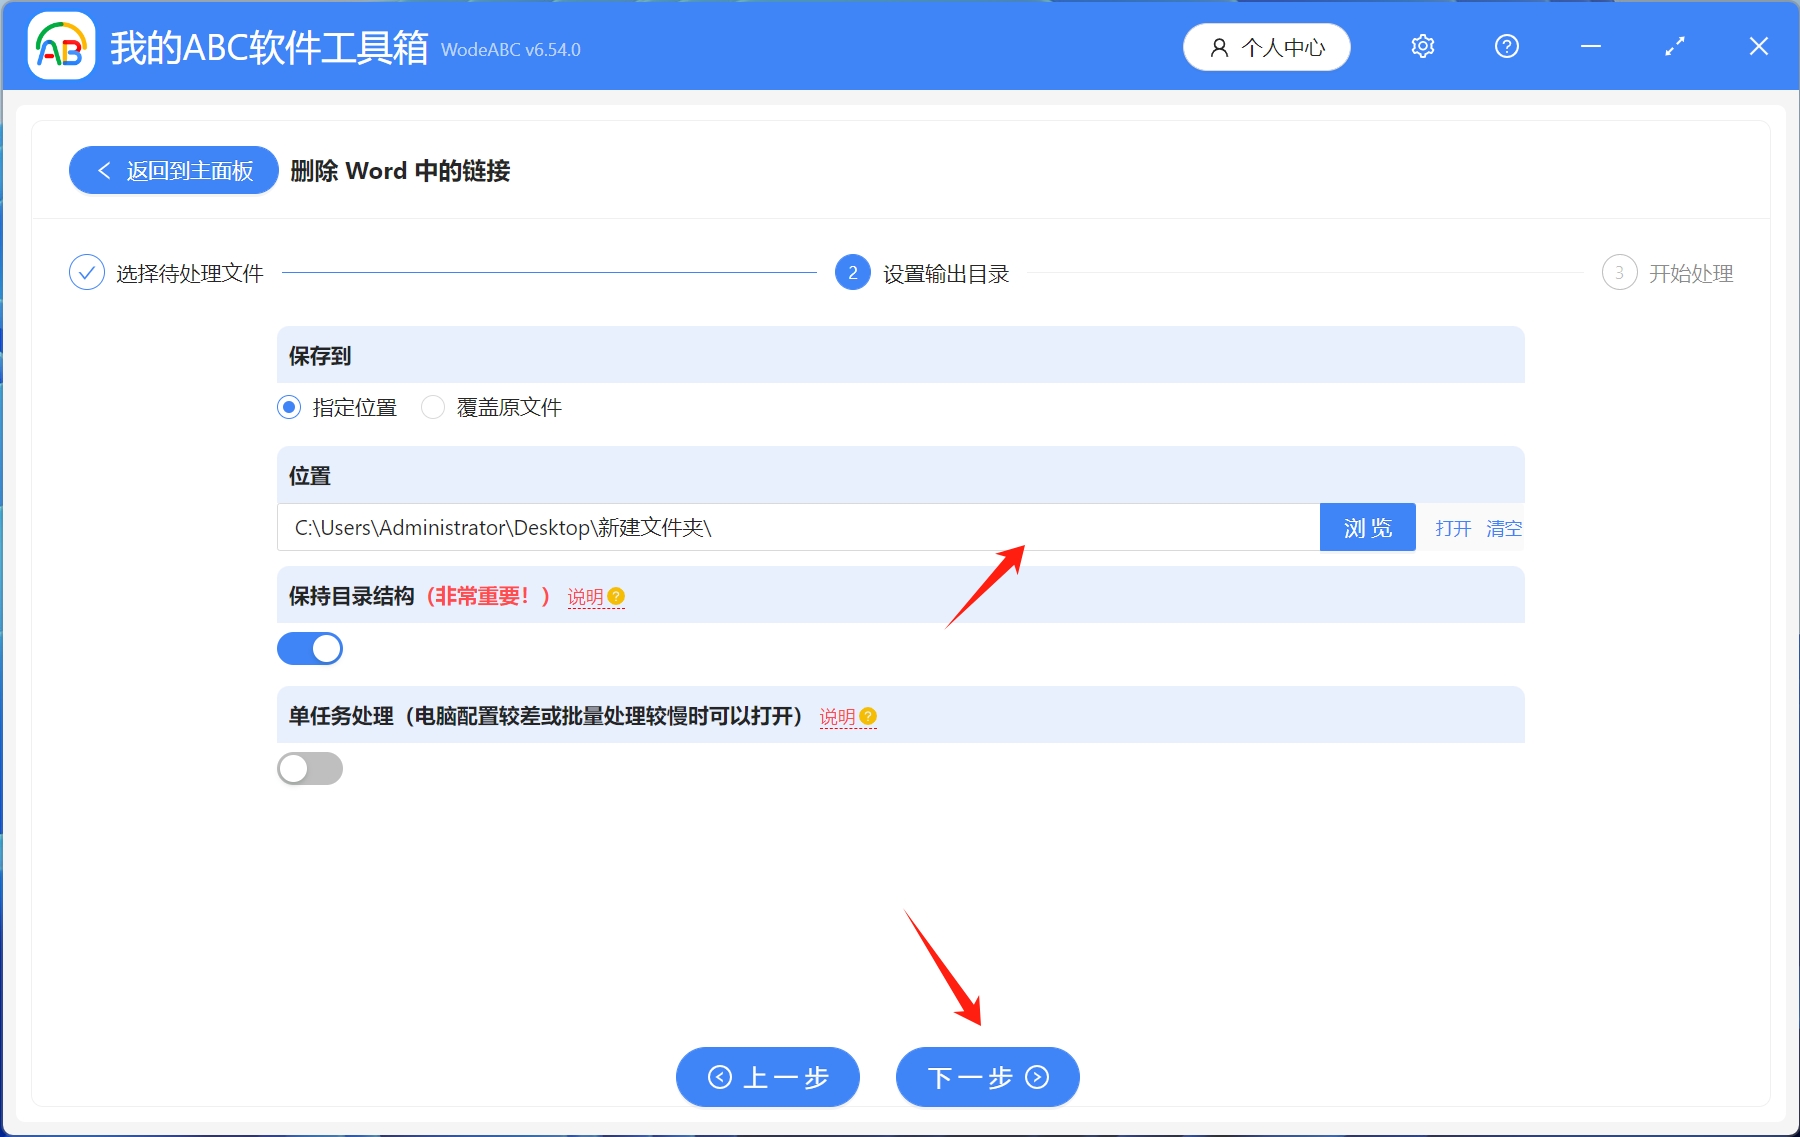This screenshot has height=1137, width=1800.
Task: Open the settings gear icon
Action: pyautogui.click(x=1423, y=46)
